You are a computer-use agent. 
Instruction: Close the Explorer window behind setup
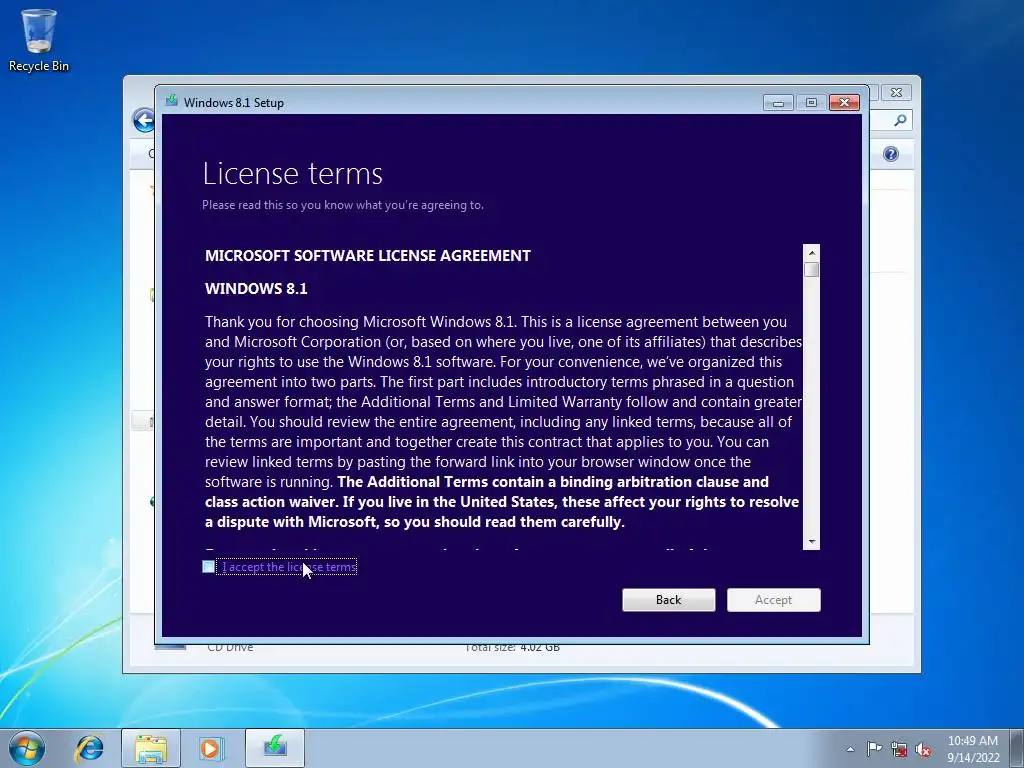(897, 93)
